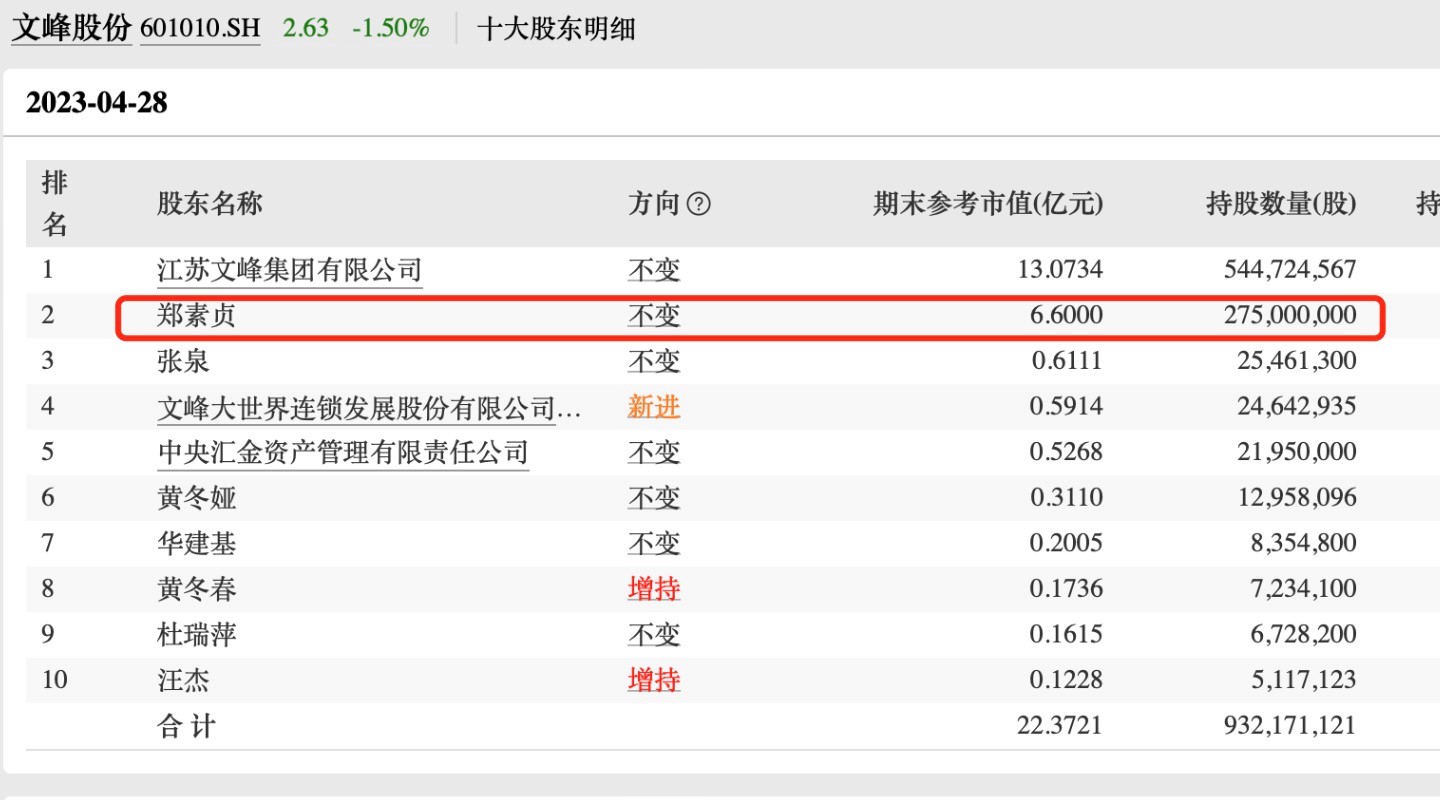The width and height of the screenshot is (1440, 800).
Task: Click the help icon beside 方向
Action: 700,205
